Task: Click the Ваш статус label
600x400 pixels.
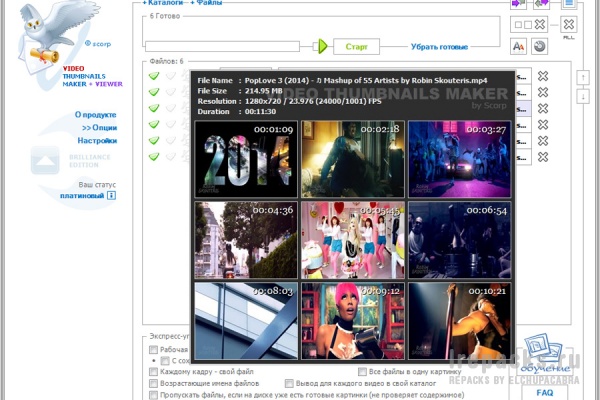Action: 97,184
